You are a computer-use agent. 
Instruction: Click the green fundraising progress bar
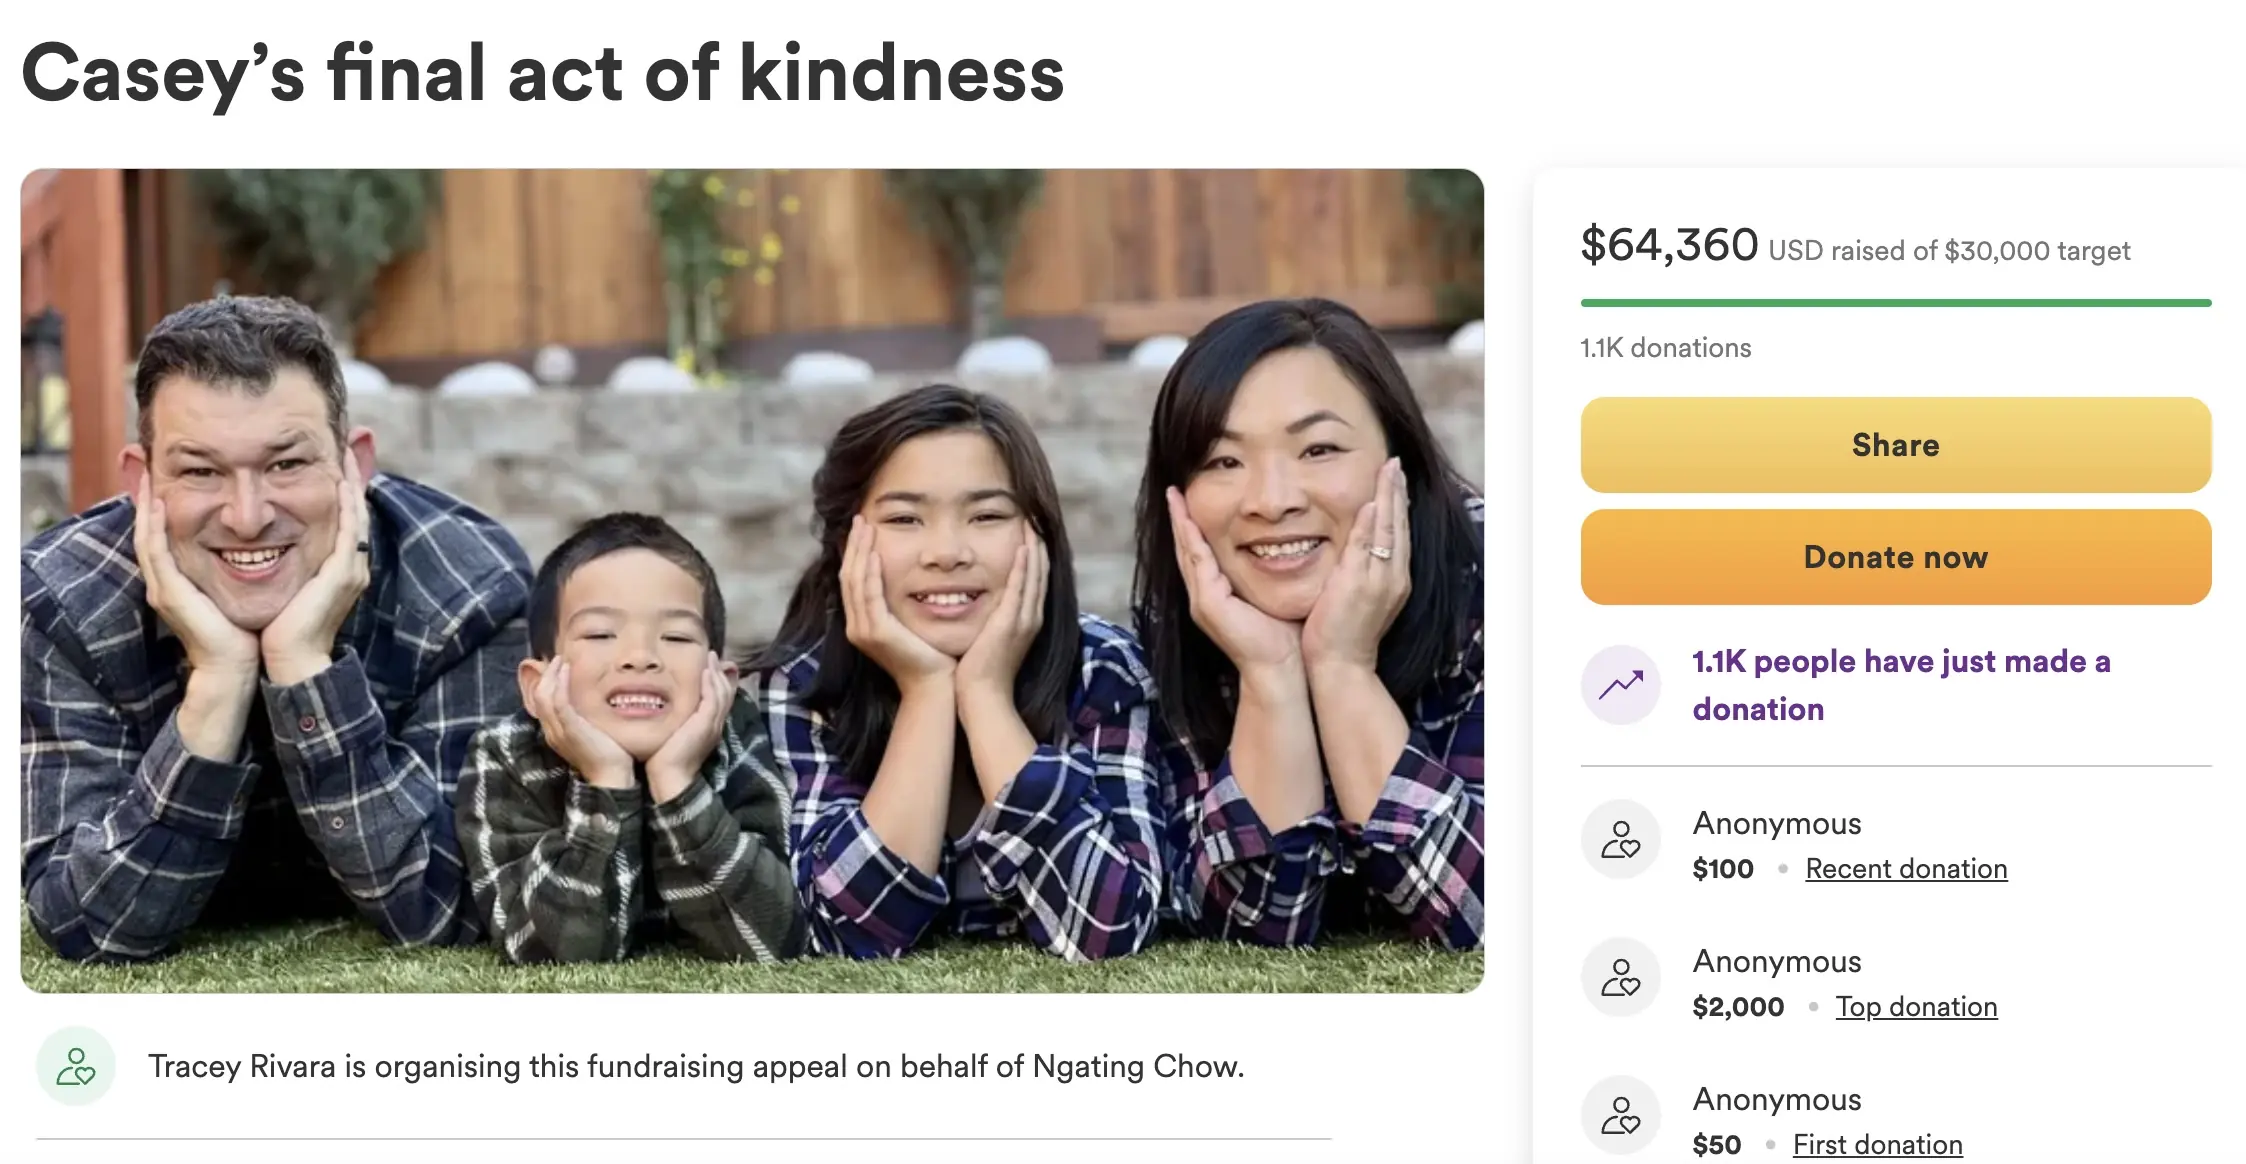point(1895,303)
